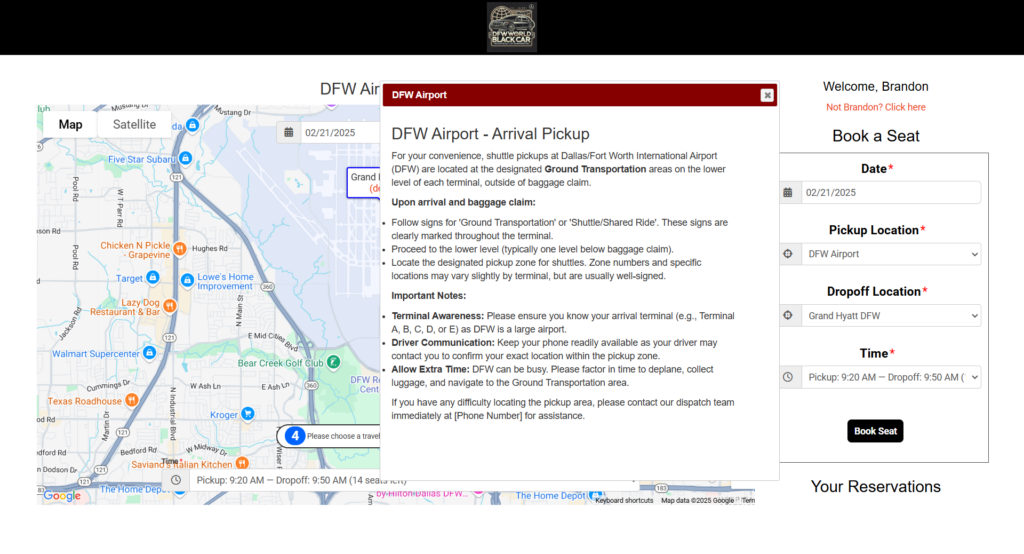
Task: Switch to Satellite map view
Action: 134,125
